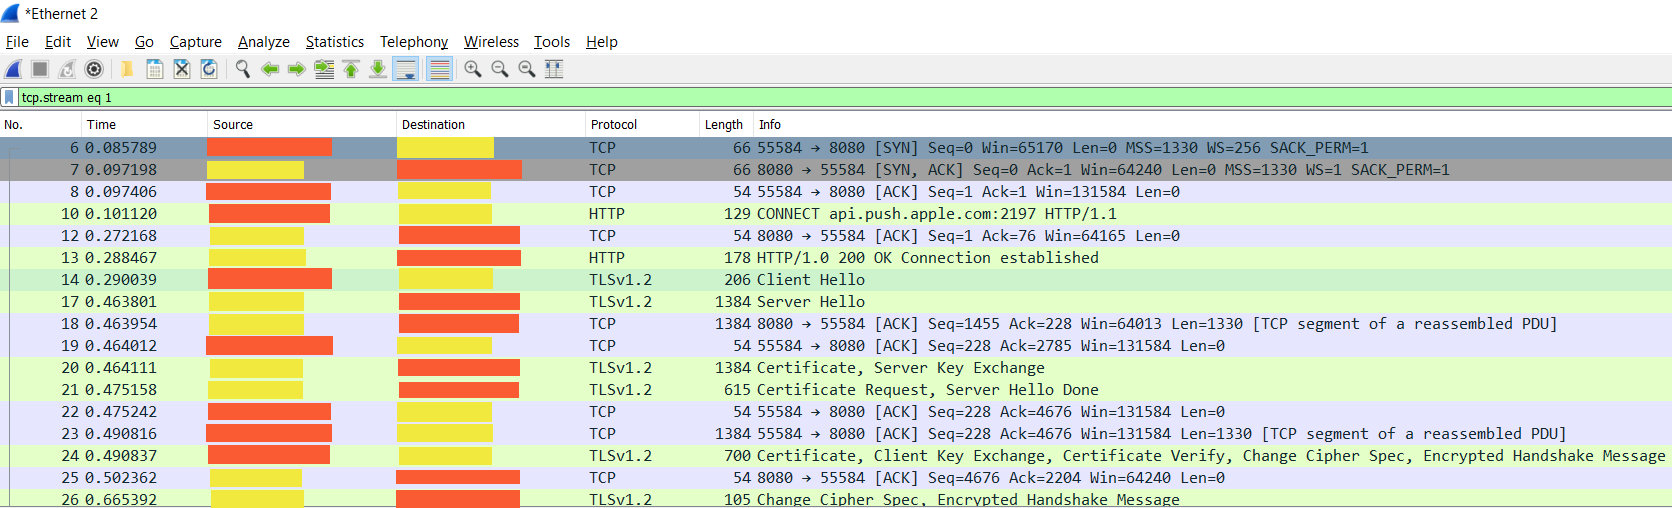
Task: Open the Help menu
Action: [x=602, y=42]
